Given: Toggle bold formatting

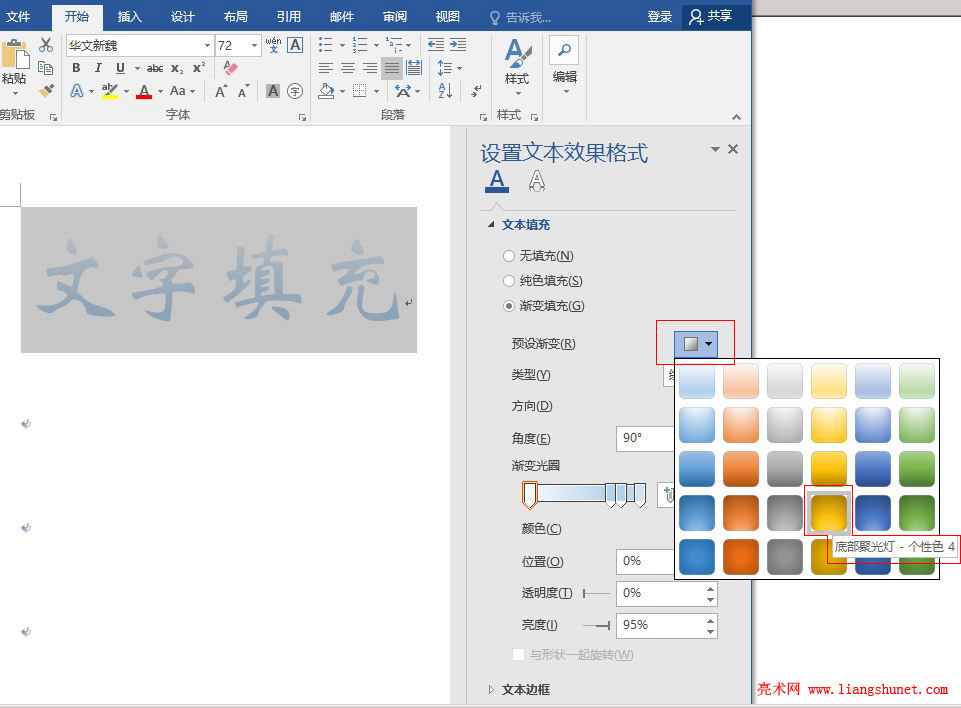Looking at the screenshot, I should pos(76,68).
